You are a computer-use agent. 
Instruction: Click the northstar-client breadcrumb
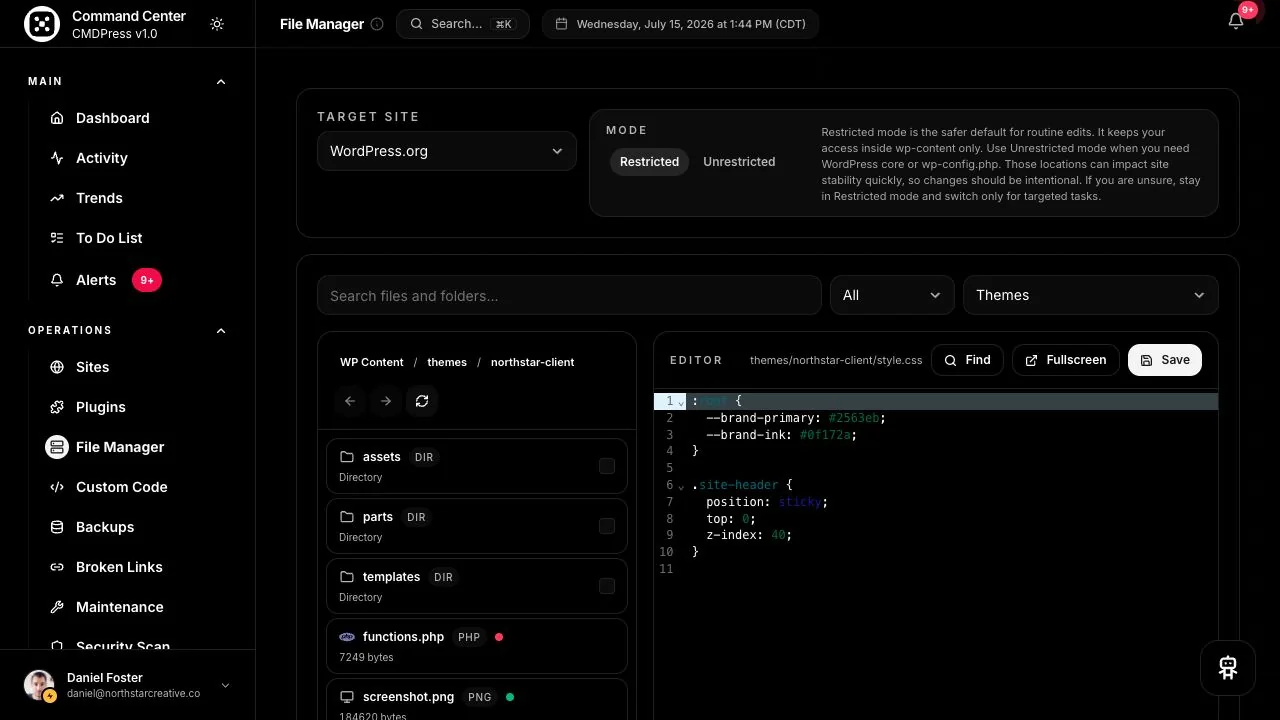click(x=532, y=362)
